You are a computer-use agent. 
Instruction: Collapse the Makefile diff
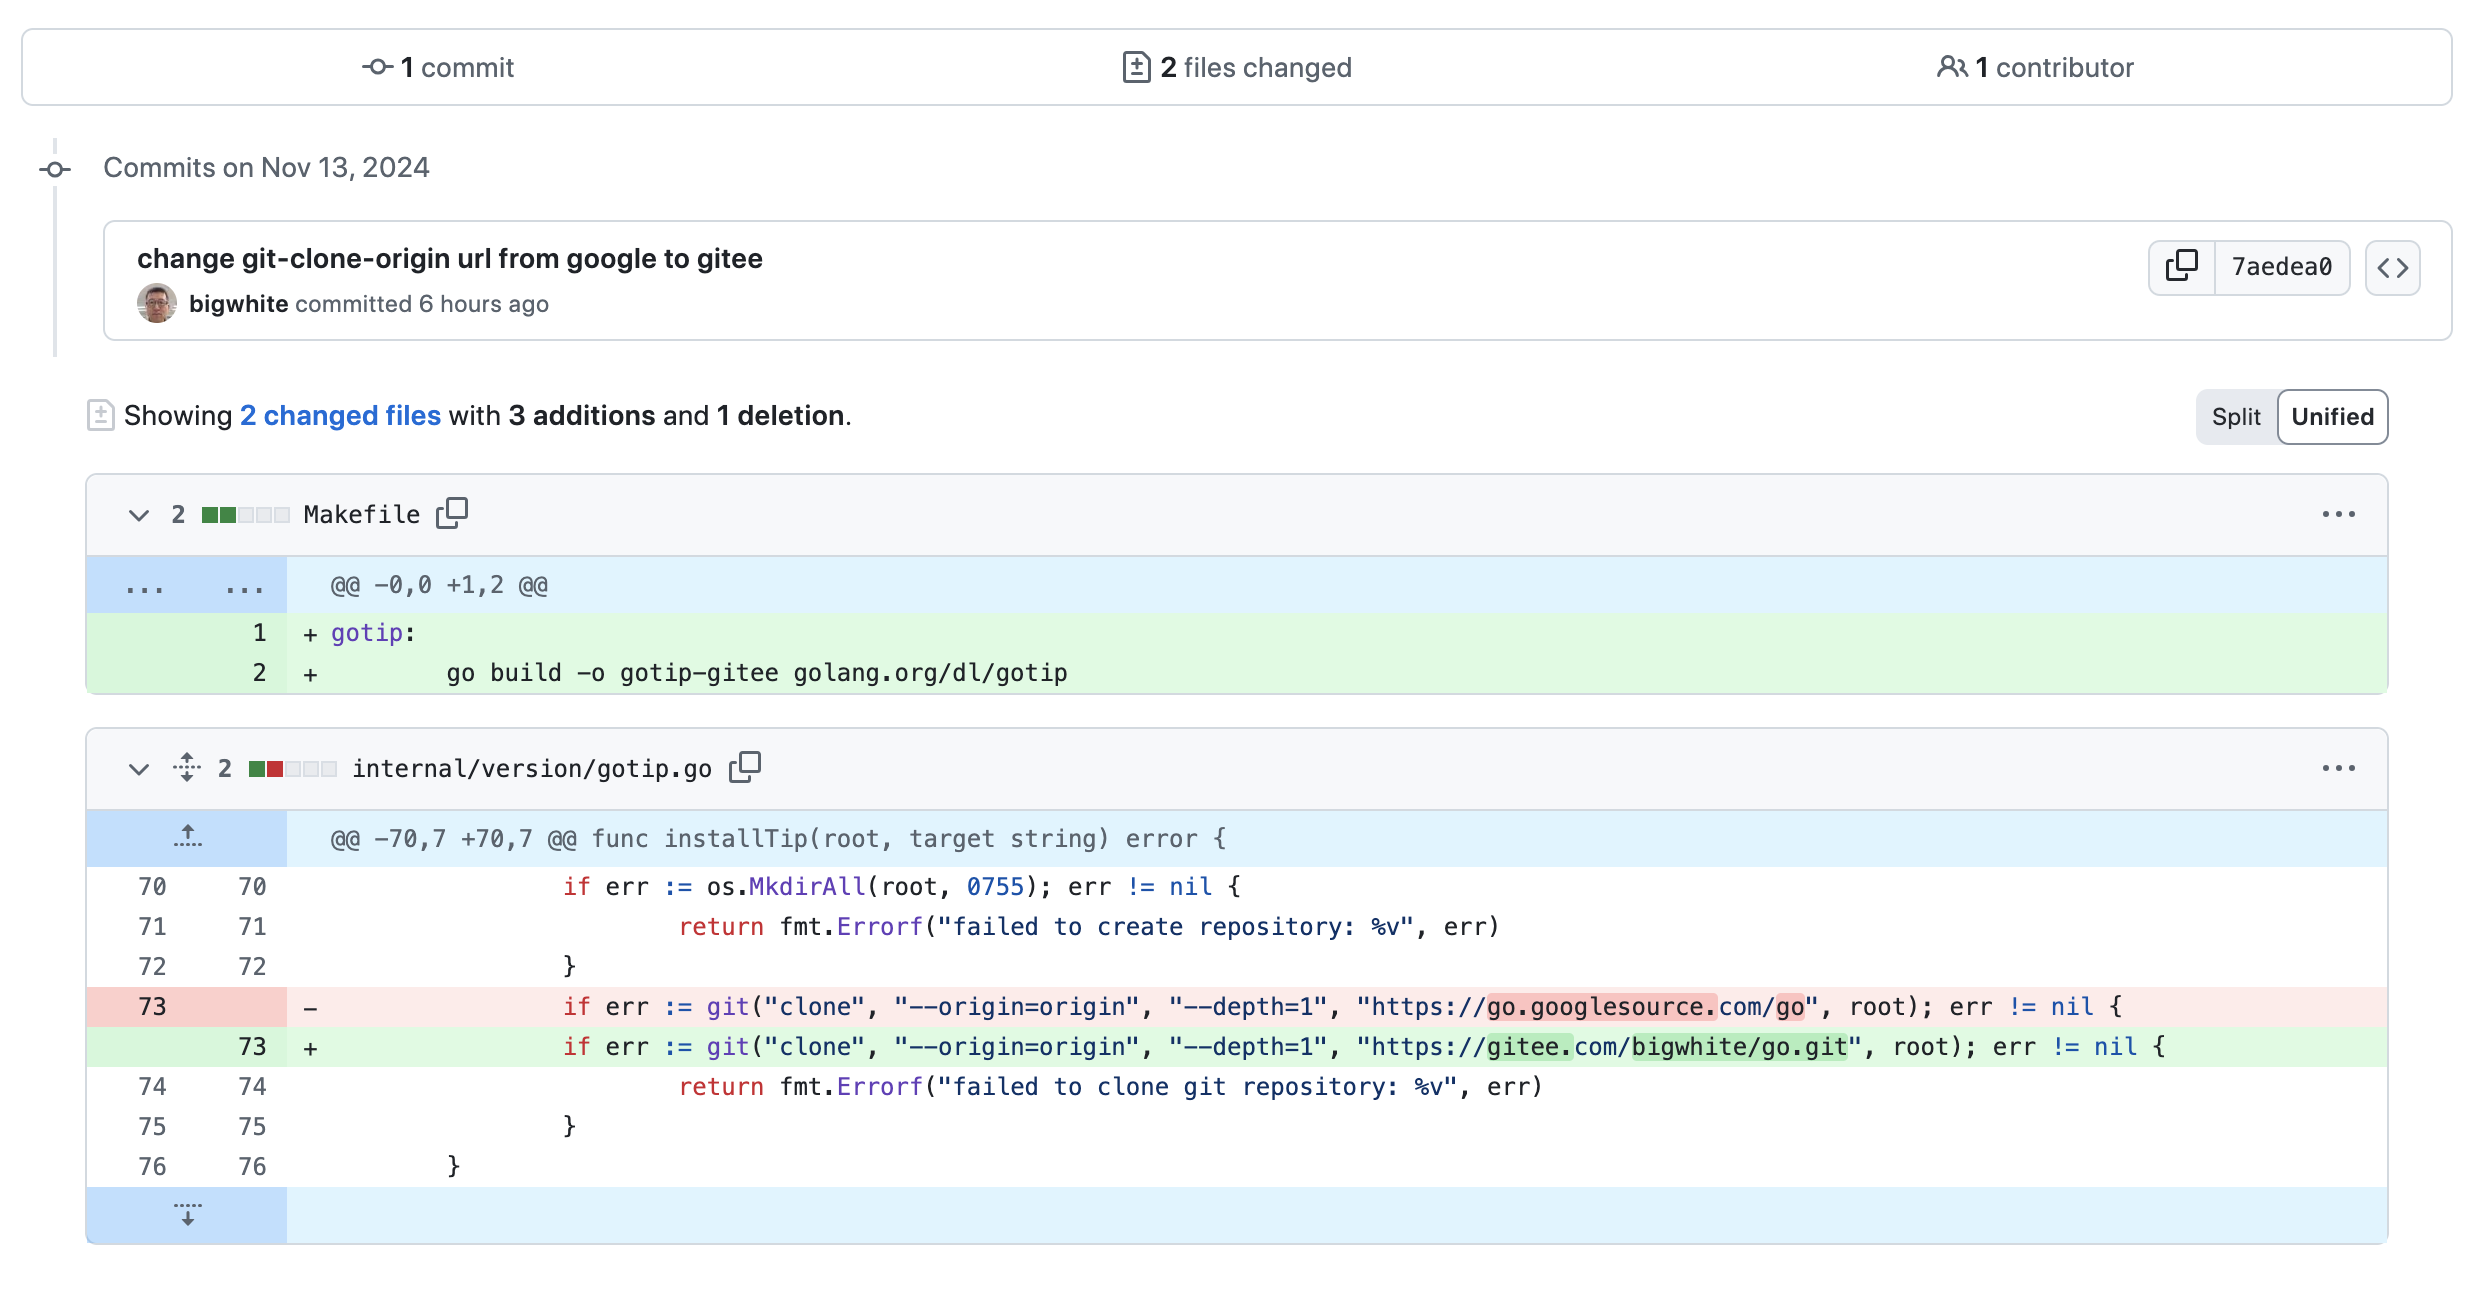click(139, 515)
